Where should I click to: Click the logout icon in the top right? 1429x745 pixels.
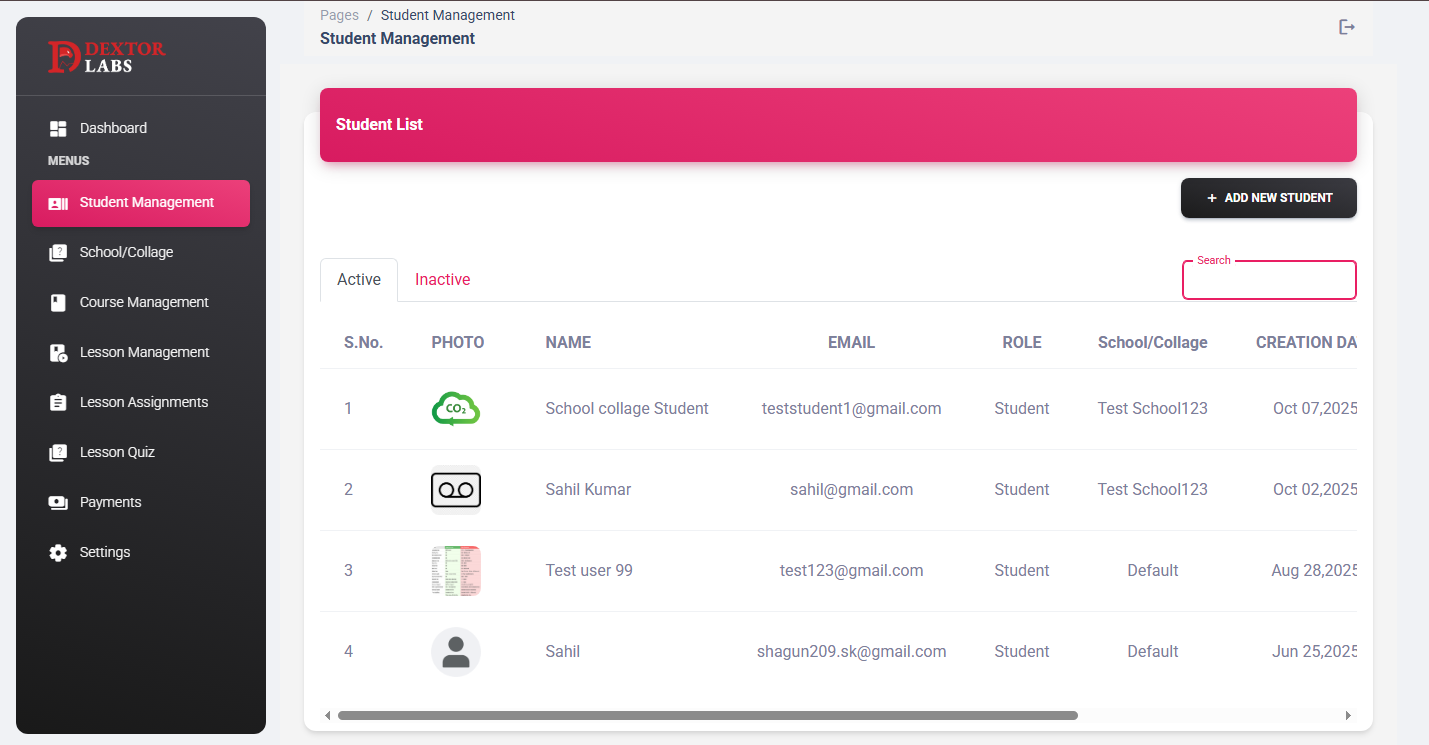1346,27
